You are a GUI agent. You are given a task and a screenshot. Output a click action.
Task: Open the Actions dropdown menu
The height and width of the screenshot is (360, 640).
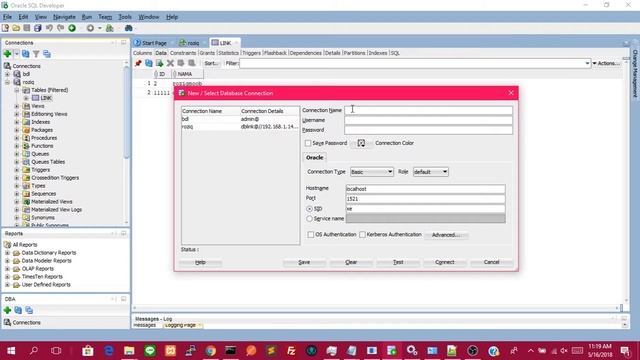click(x=606, y=63)
